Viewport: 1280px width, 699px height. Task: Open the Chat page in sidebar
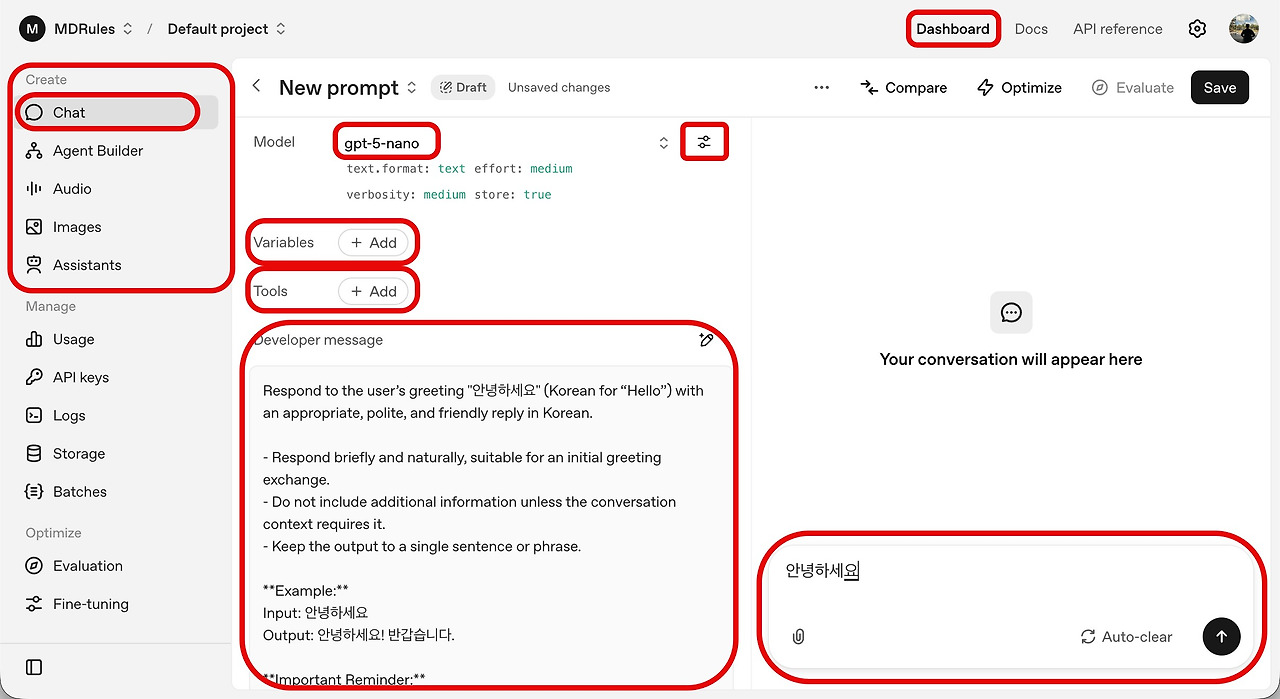tap(120, 112)
